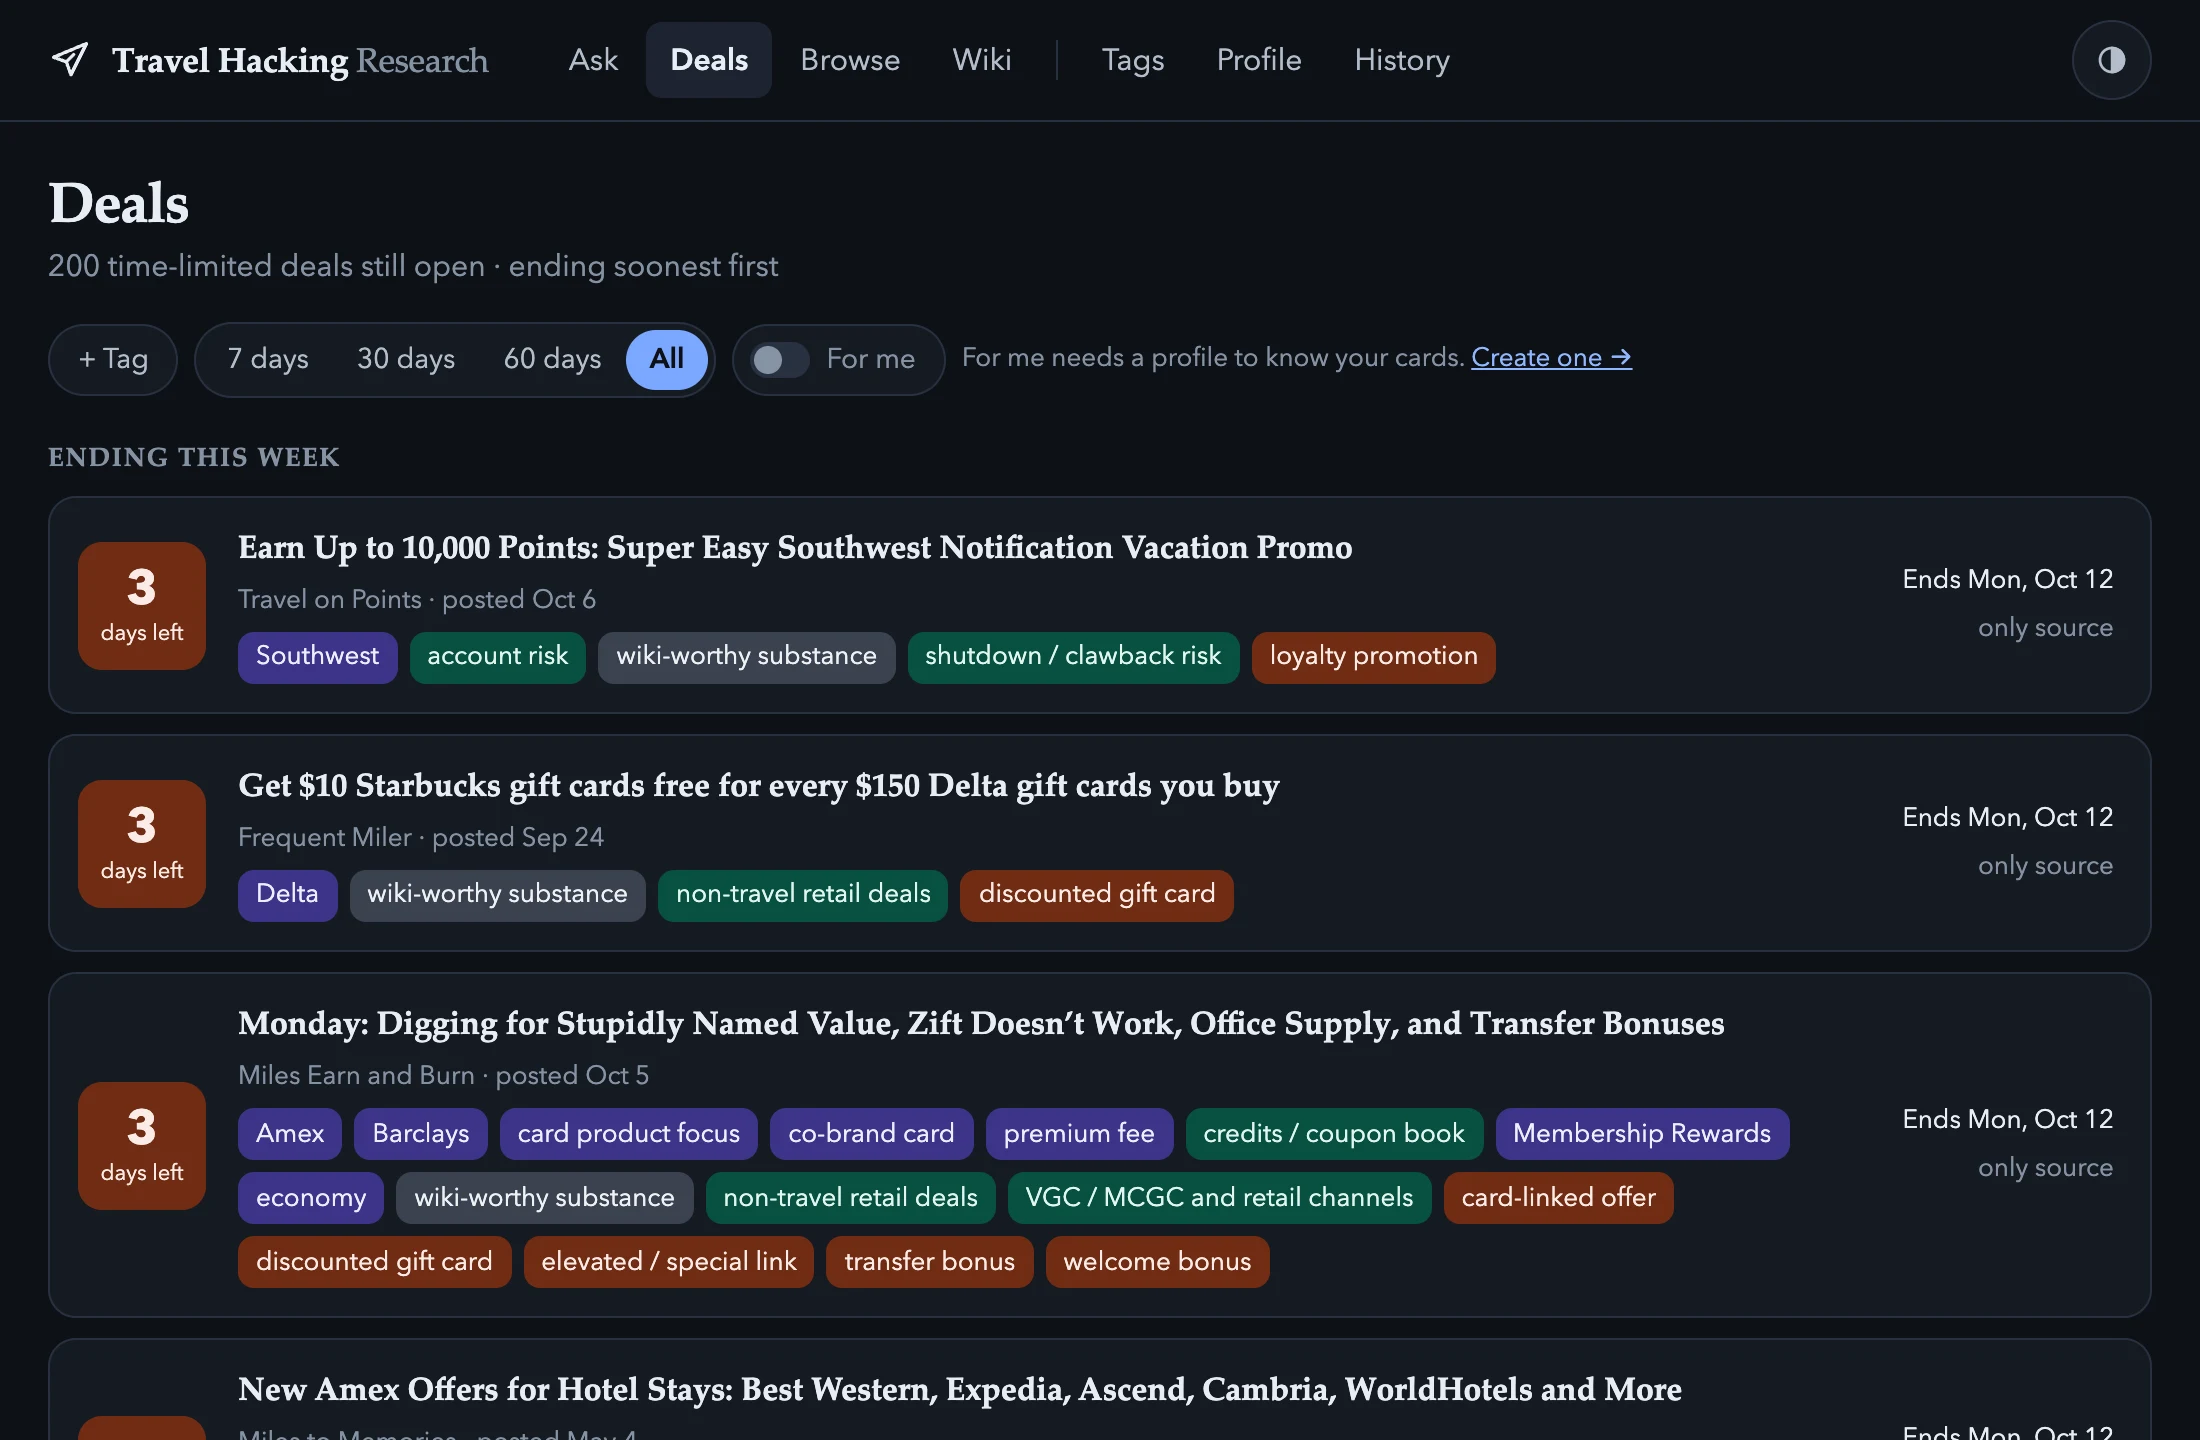Click non-travel retail deals tag on Monday deal
The width and height of the screenshot is (2200, 1440).
850,1198
